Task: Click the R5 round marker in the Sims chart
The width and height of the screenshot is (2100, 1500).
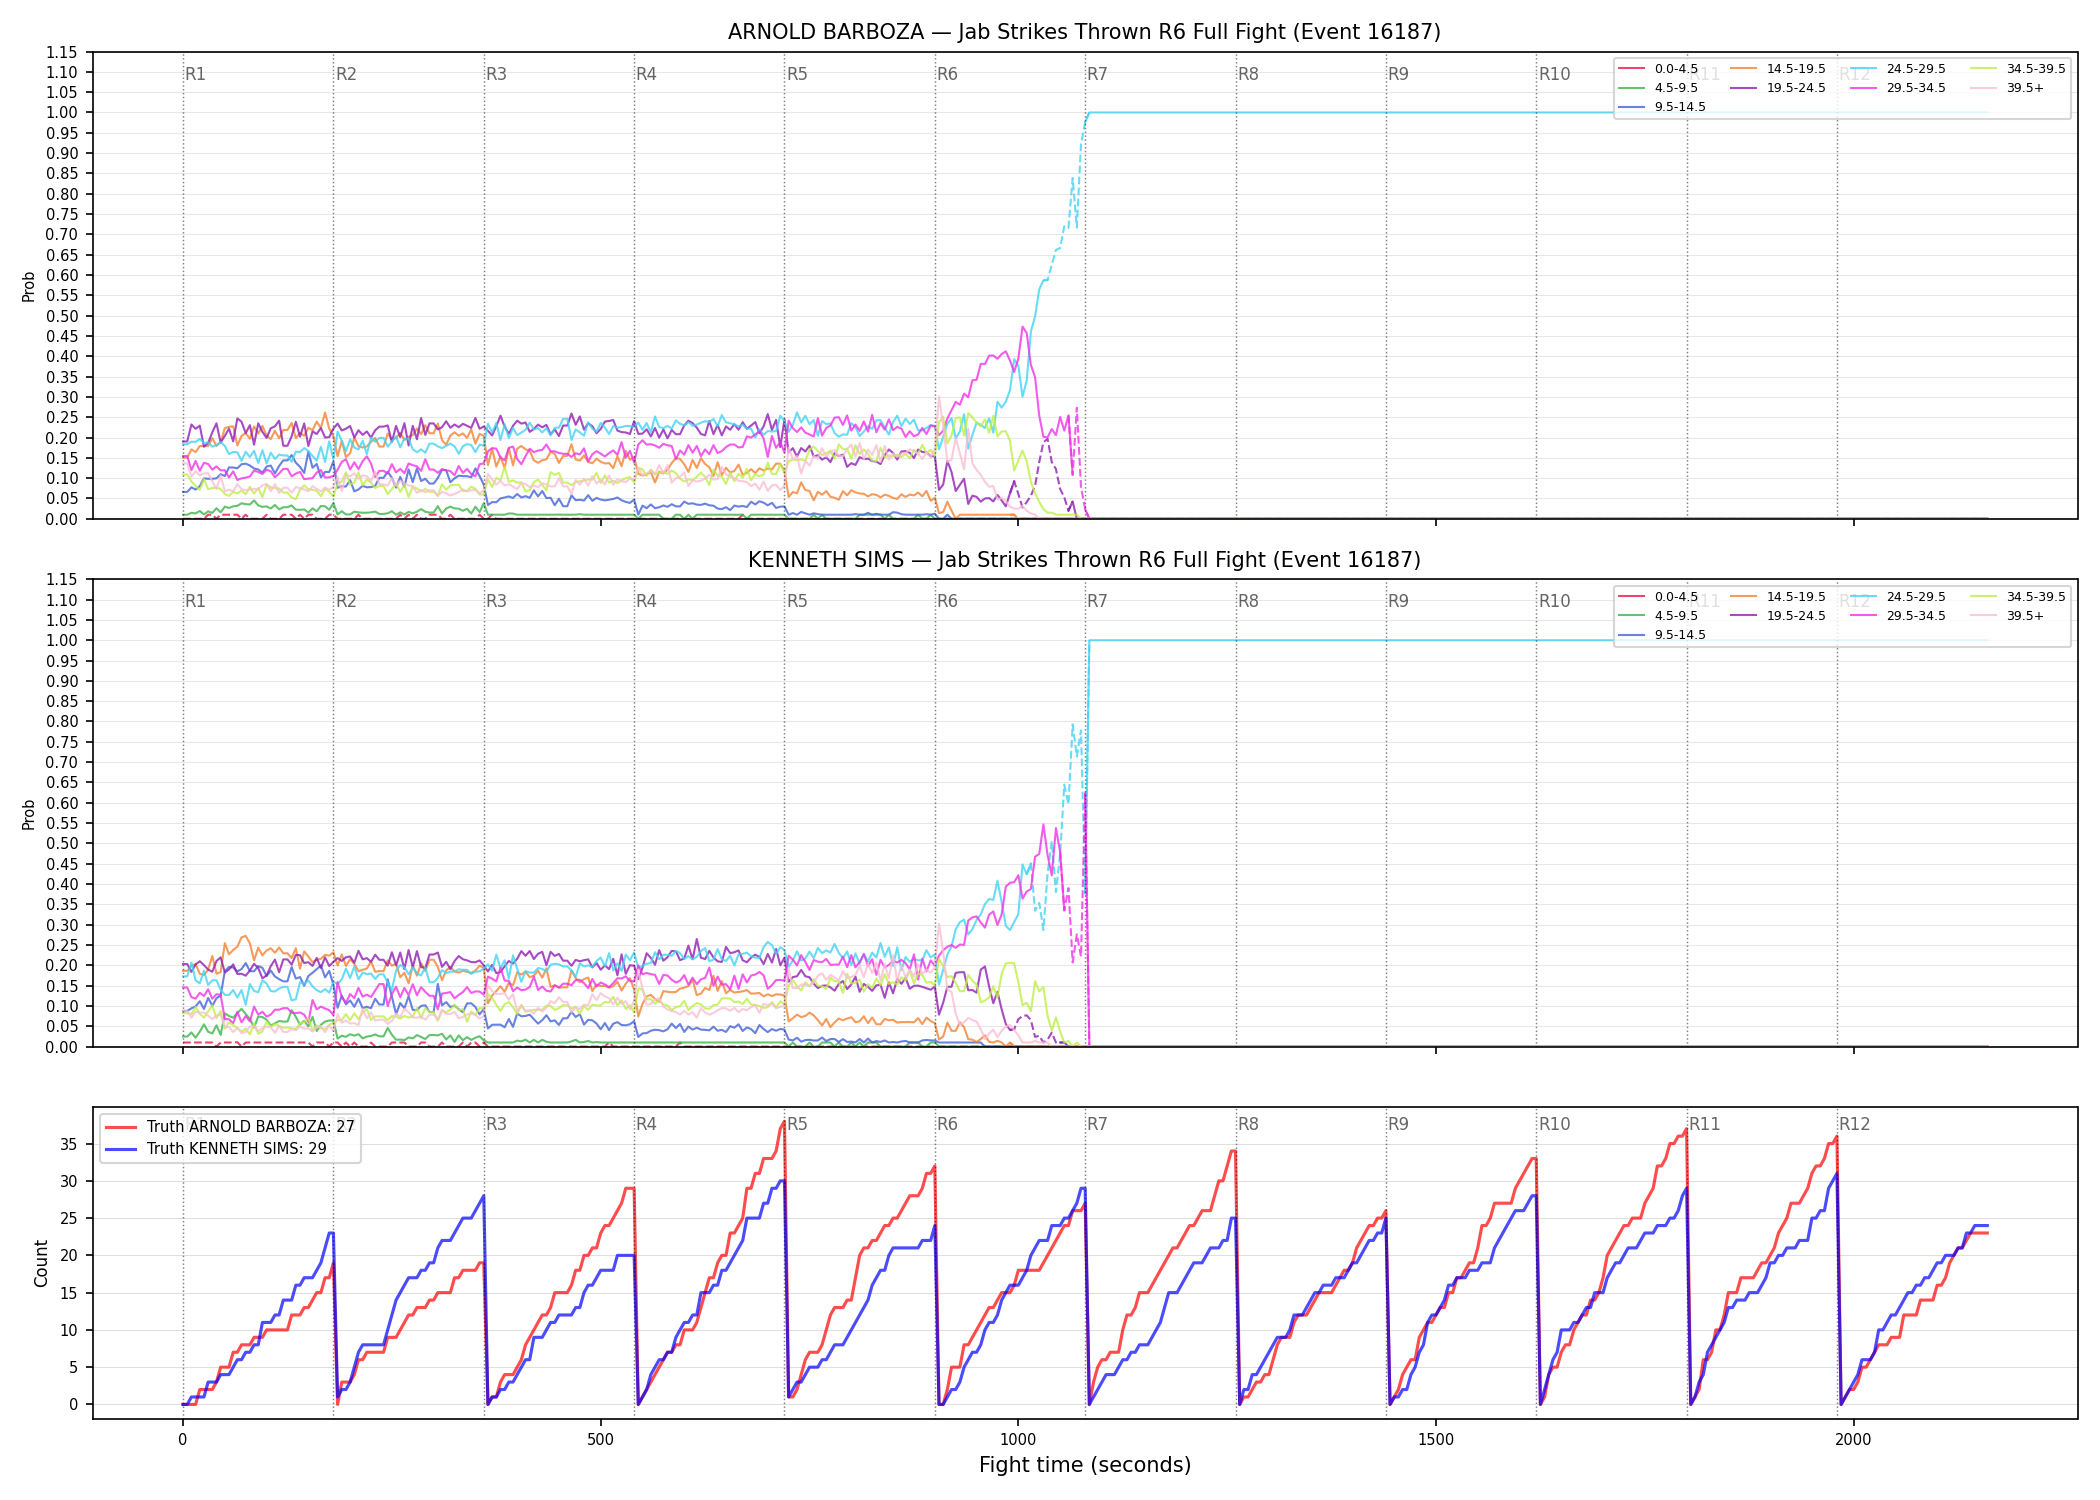Action: tap(797, 601)
